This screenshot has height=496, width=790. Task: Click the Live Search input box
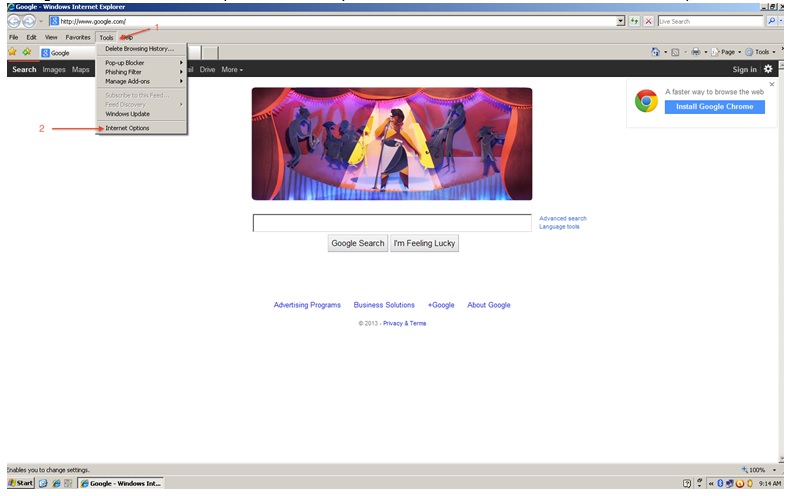click(x=710, y=21)
